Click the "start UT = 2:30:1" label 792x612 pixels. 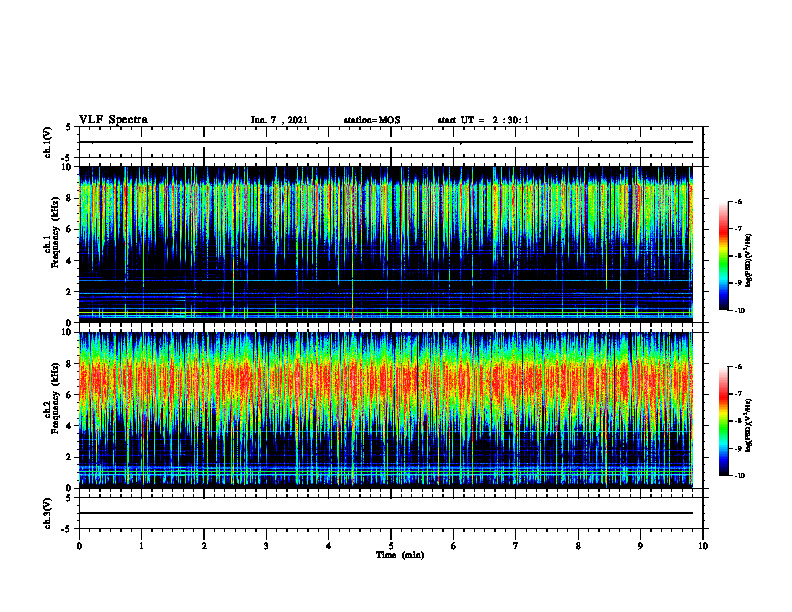point(483,120)
